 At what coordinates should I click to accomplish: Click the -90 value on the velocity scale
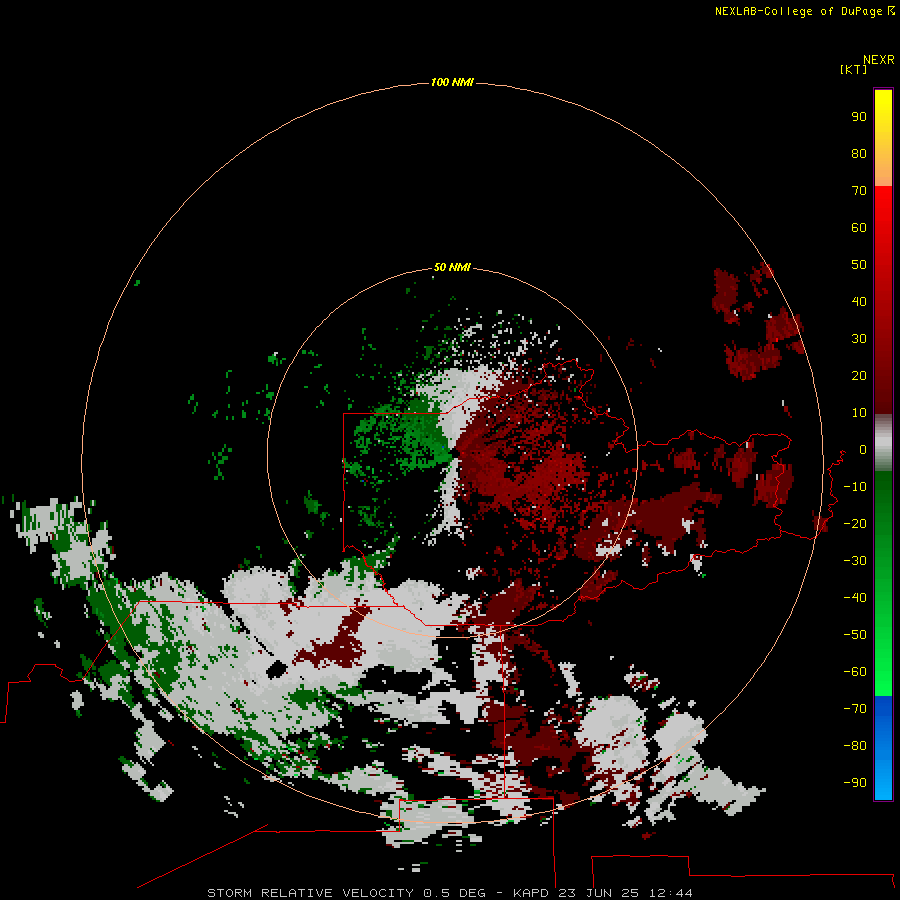pos(855,783)
